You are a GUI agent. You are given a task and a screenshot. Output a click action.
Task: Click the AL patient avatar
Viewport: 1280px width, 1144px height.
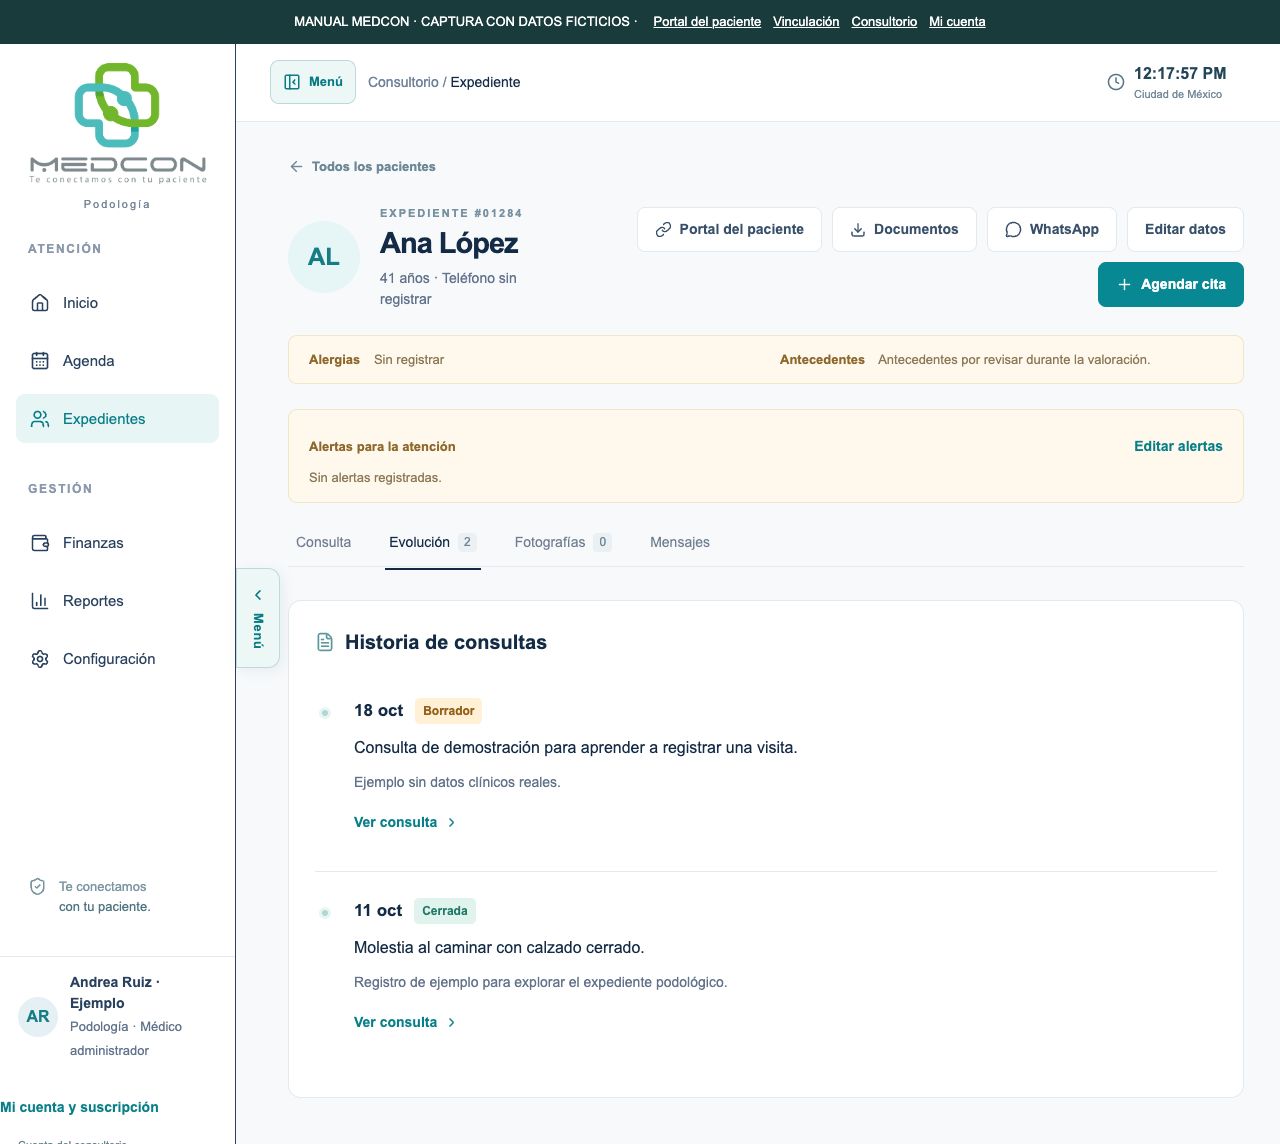[324, 257]
